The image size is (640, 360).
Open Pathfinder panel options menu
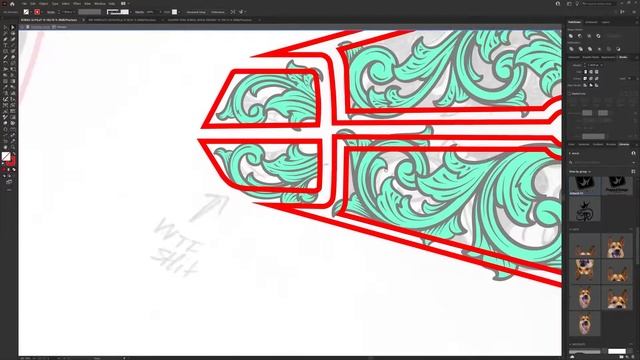[636, 22]
